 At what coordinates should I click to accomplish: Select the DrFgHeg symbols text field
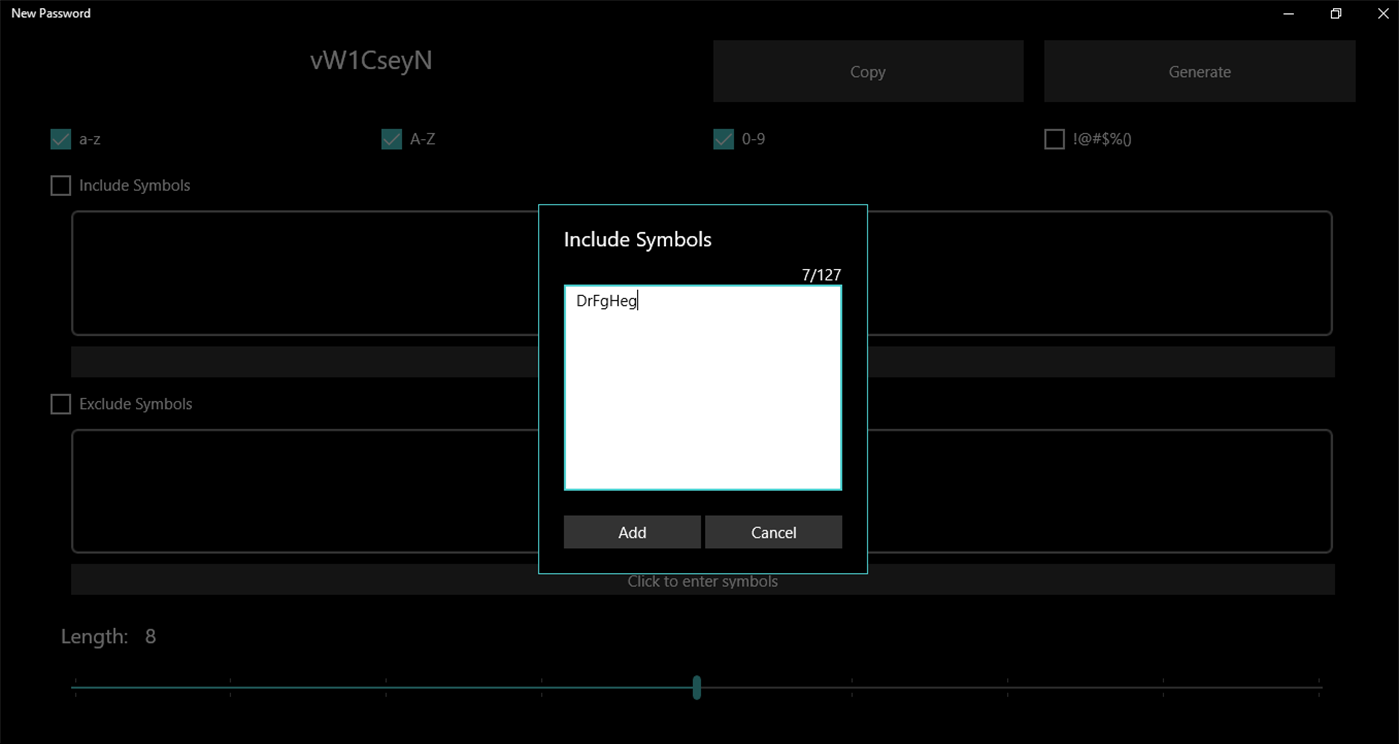tap(702, 387)
